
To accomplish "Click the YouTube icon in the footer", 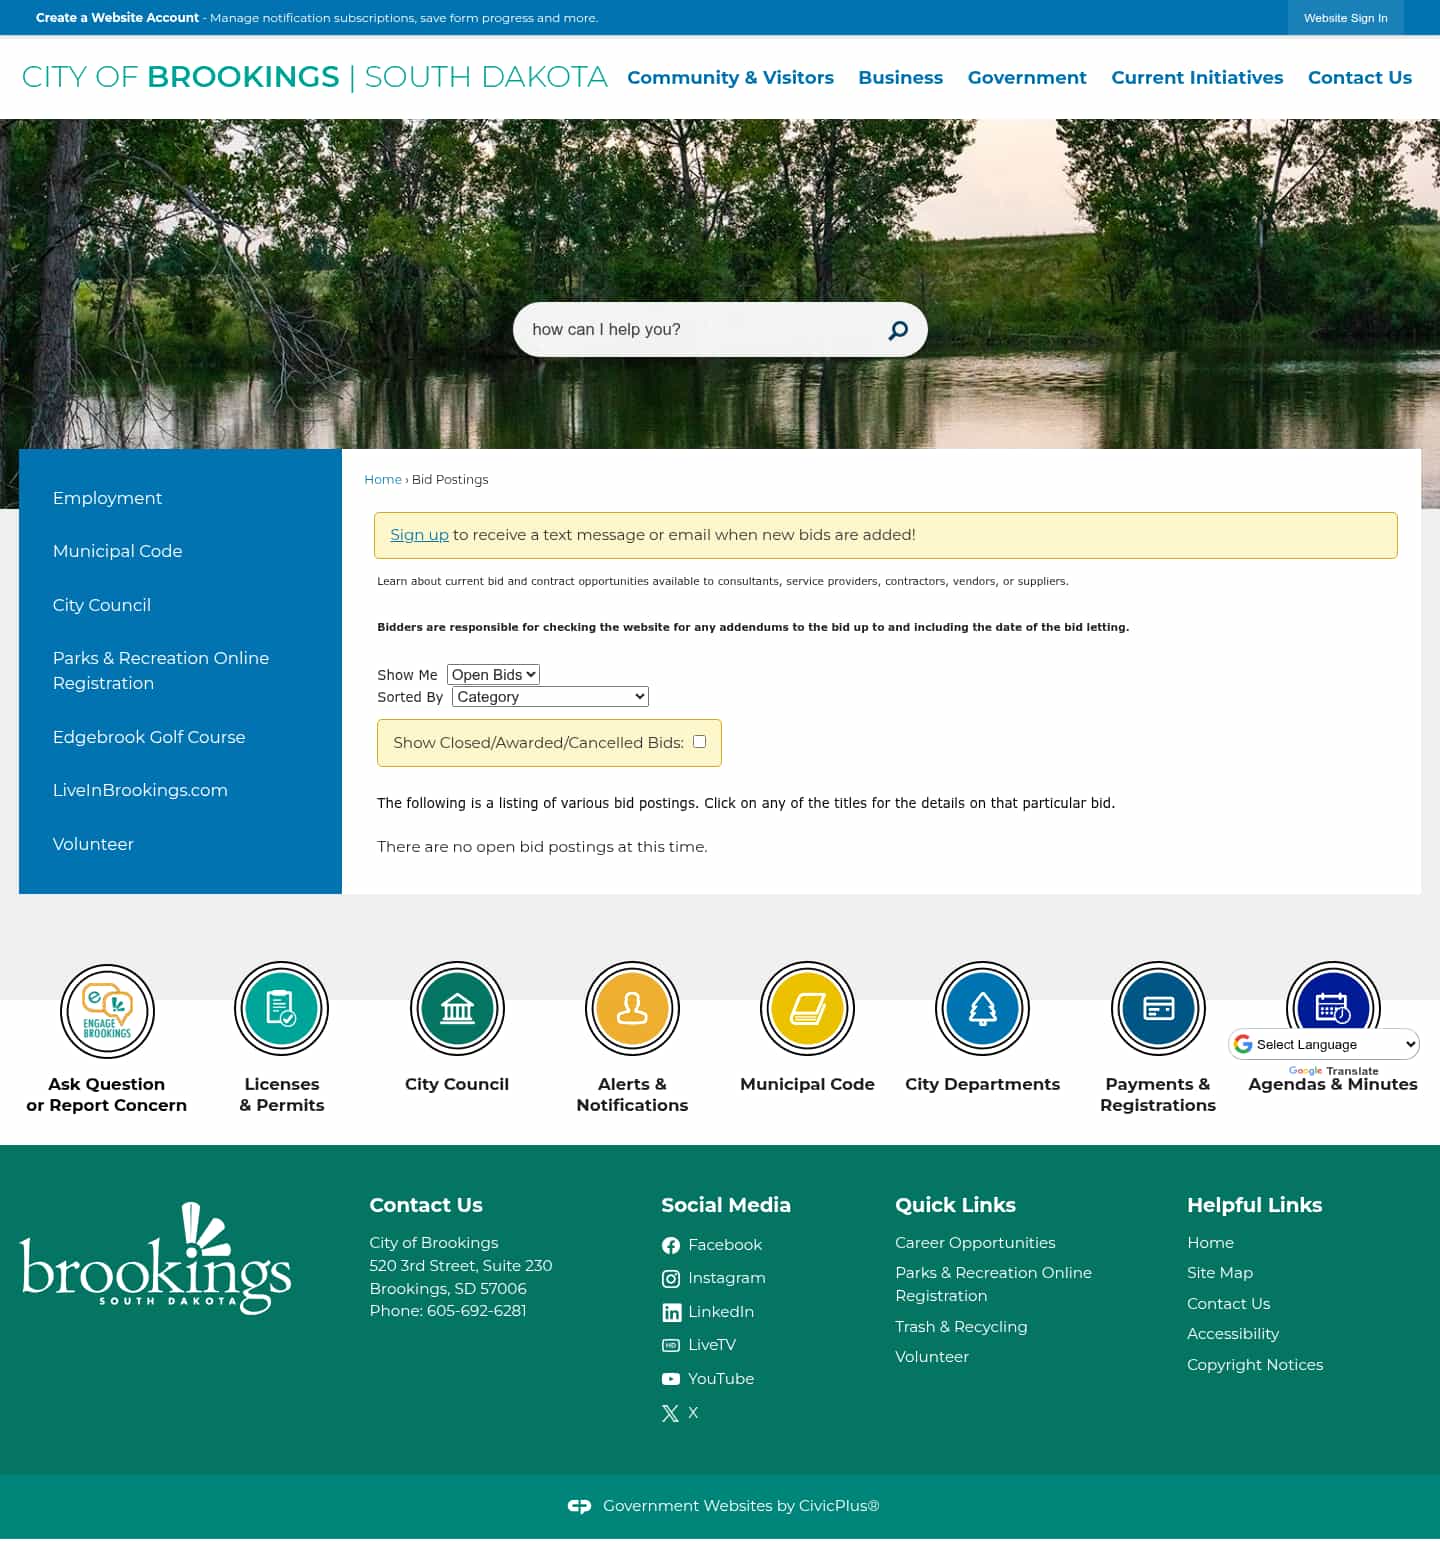I will [671, 1379].
